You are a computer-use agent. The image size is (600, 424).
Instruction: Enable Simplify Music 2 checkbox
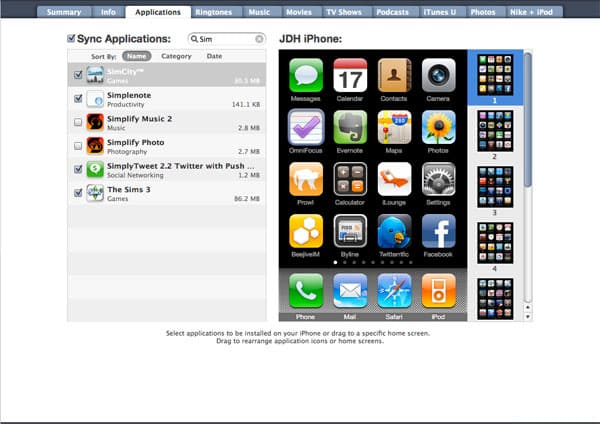pos(78,122)
